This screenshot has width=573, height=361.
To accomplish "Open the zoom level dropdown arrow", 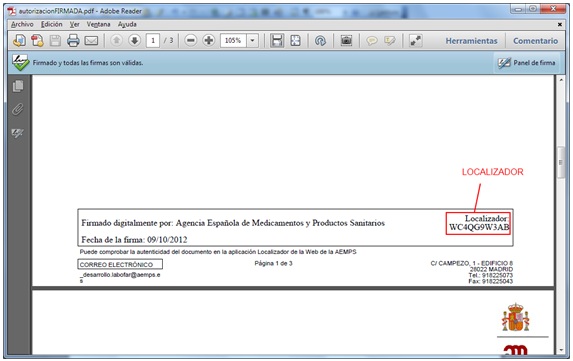I will pos(253,40).
